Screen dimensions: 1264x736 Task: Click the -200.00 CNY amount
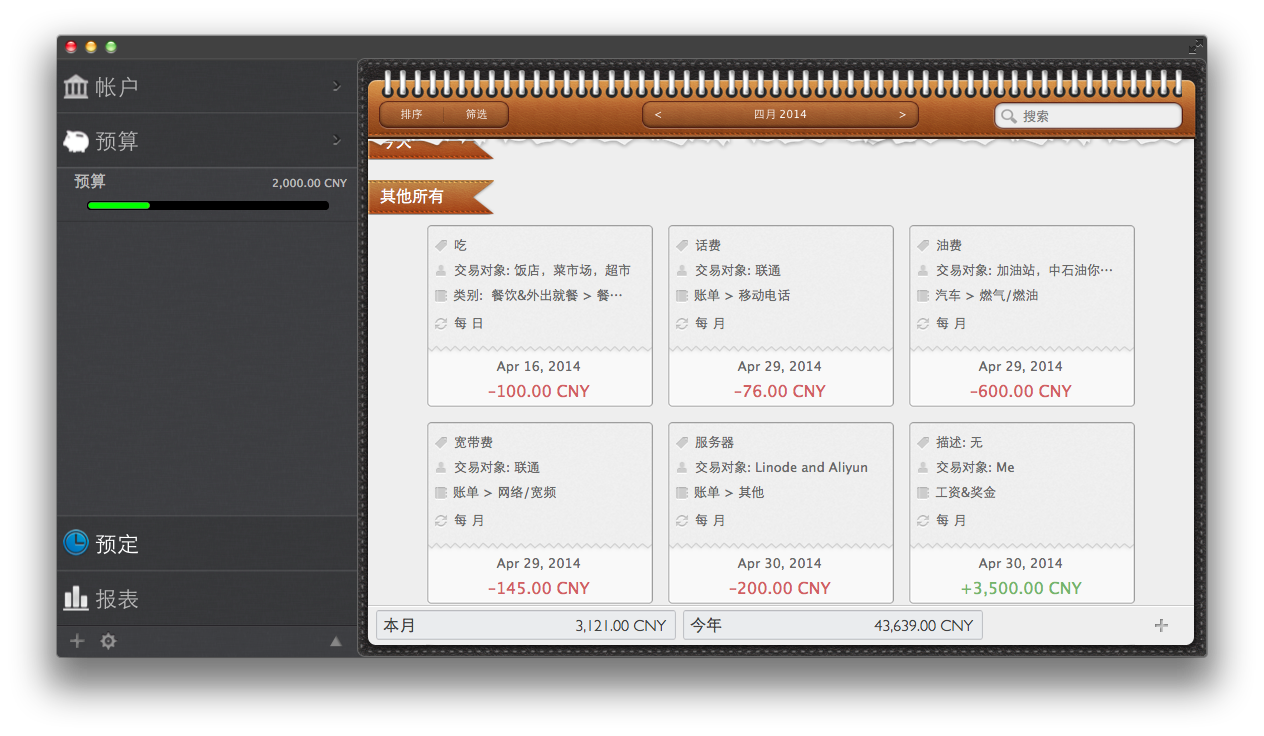(x=780, y=588)
